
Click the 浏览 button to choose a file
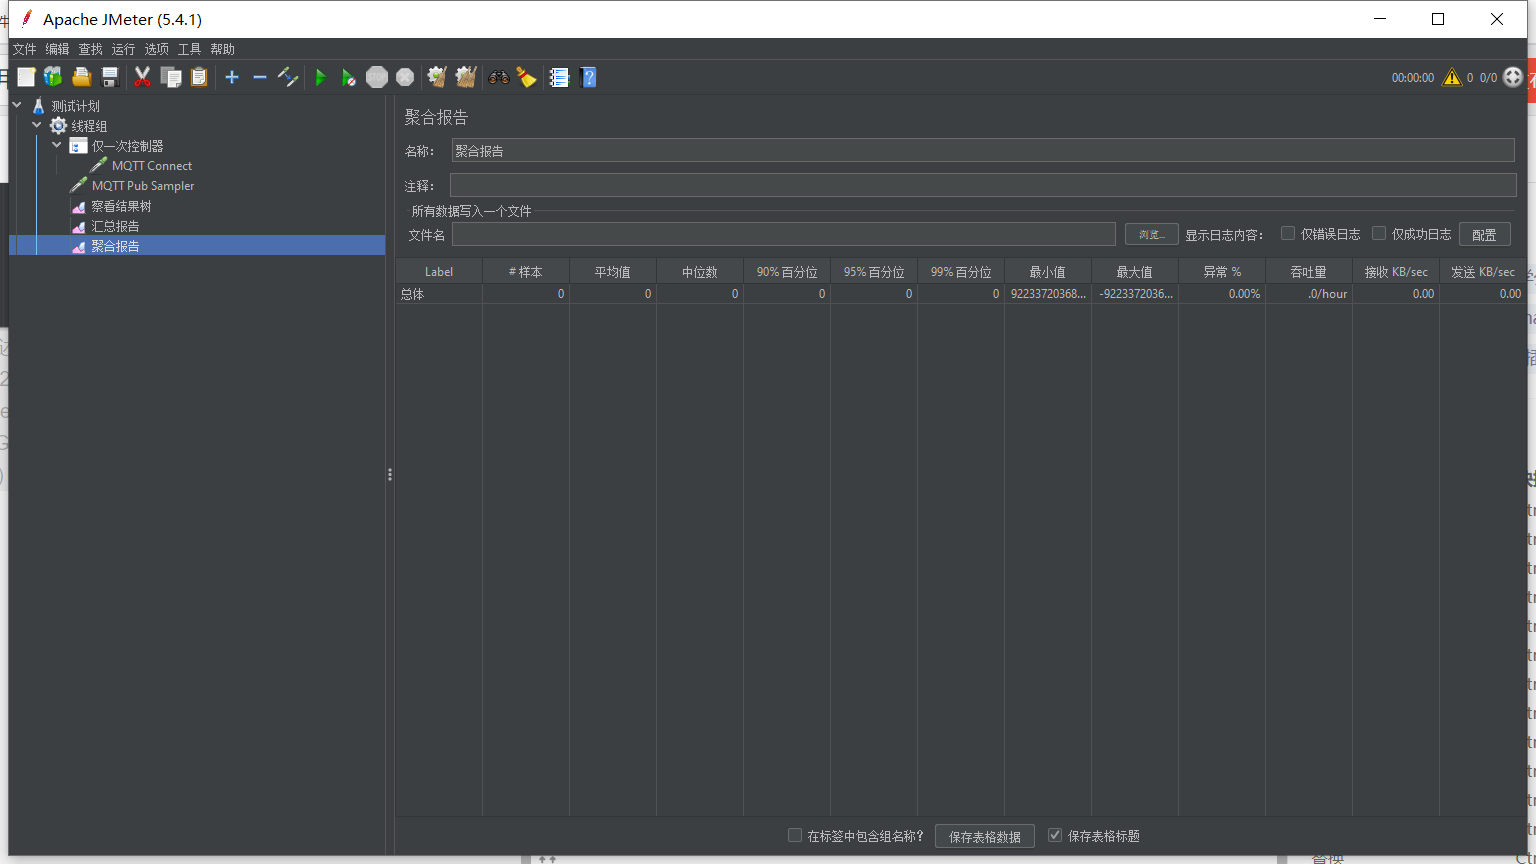click(1151, 233)
